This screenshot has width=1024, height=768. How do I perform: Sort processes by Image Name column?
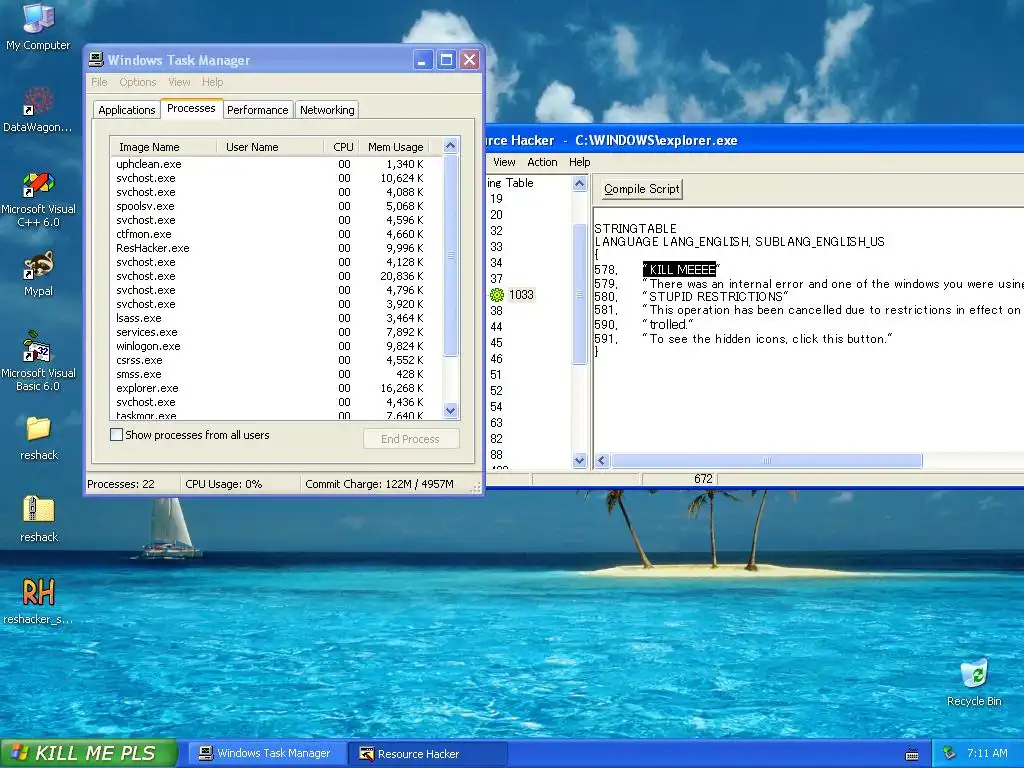tap(163, 147)
